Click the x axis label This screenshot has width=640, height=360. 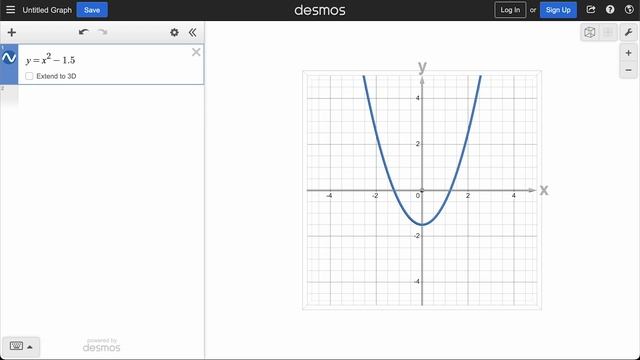pyautogui.click(x=544, y=190)
